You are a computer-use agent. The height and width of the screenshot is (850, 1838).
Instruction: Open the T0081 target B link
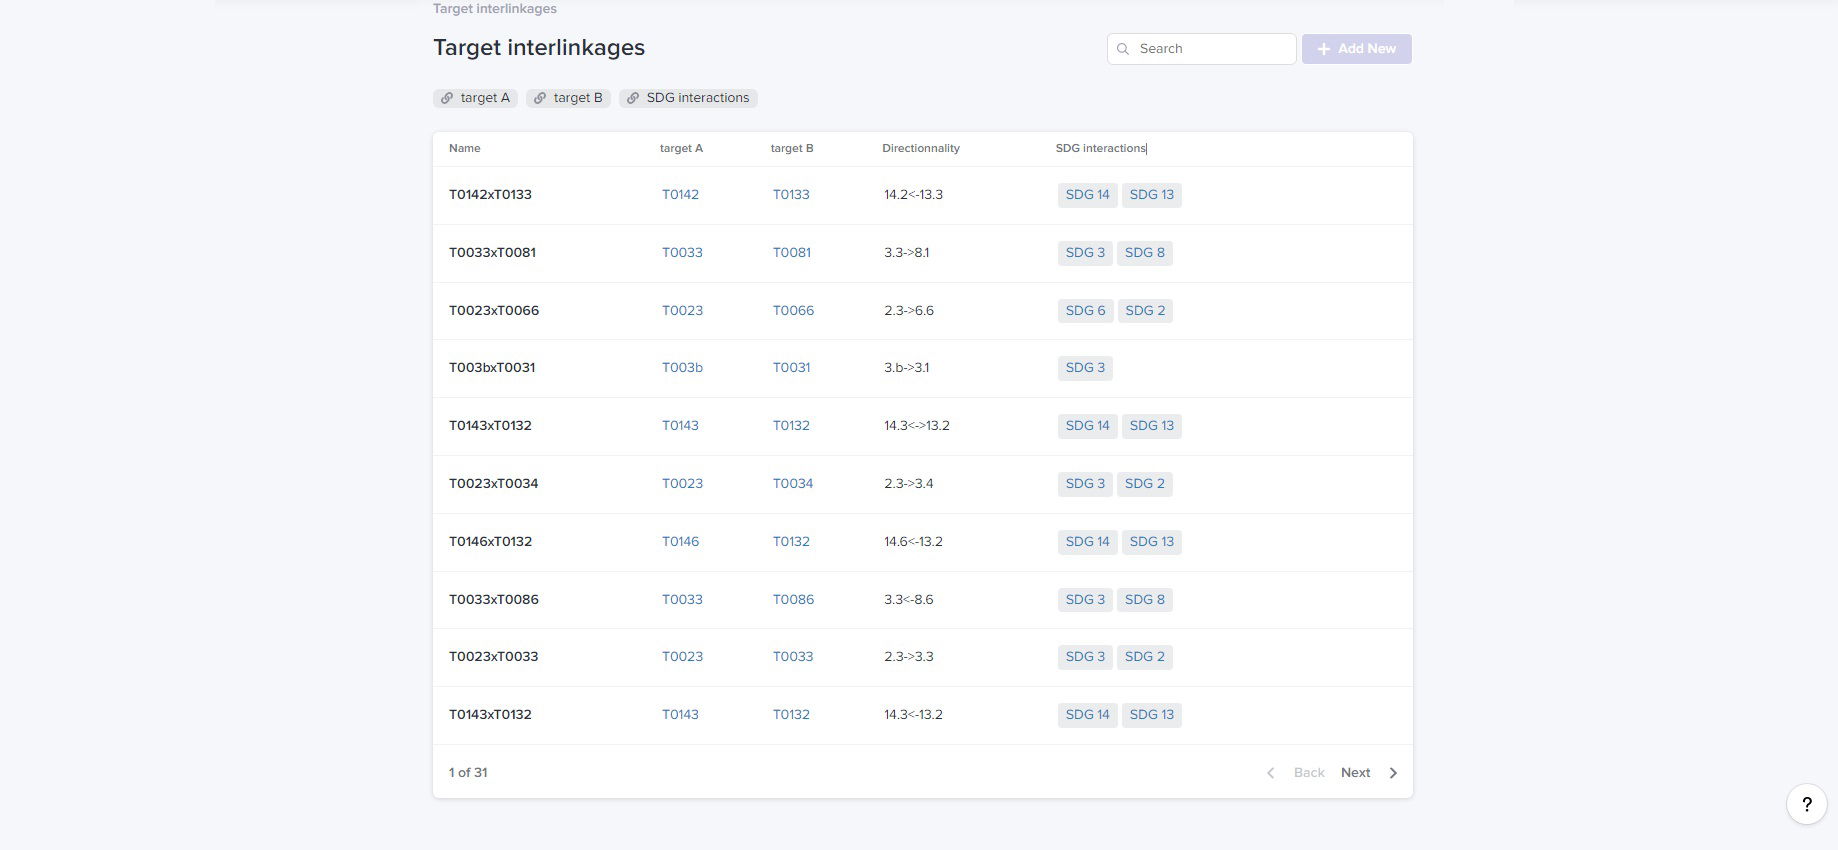click(x=792, y=253)
